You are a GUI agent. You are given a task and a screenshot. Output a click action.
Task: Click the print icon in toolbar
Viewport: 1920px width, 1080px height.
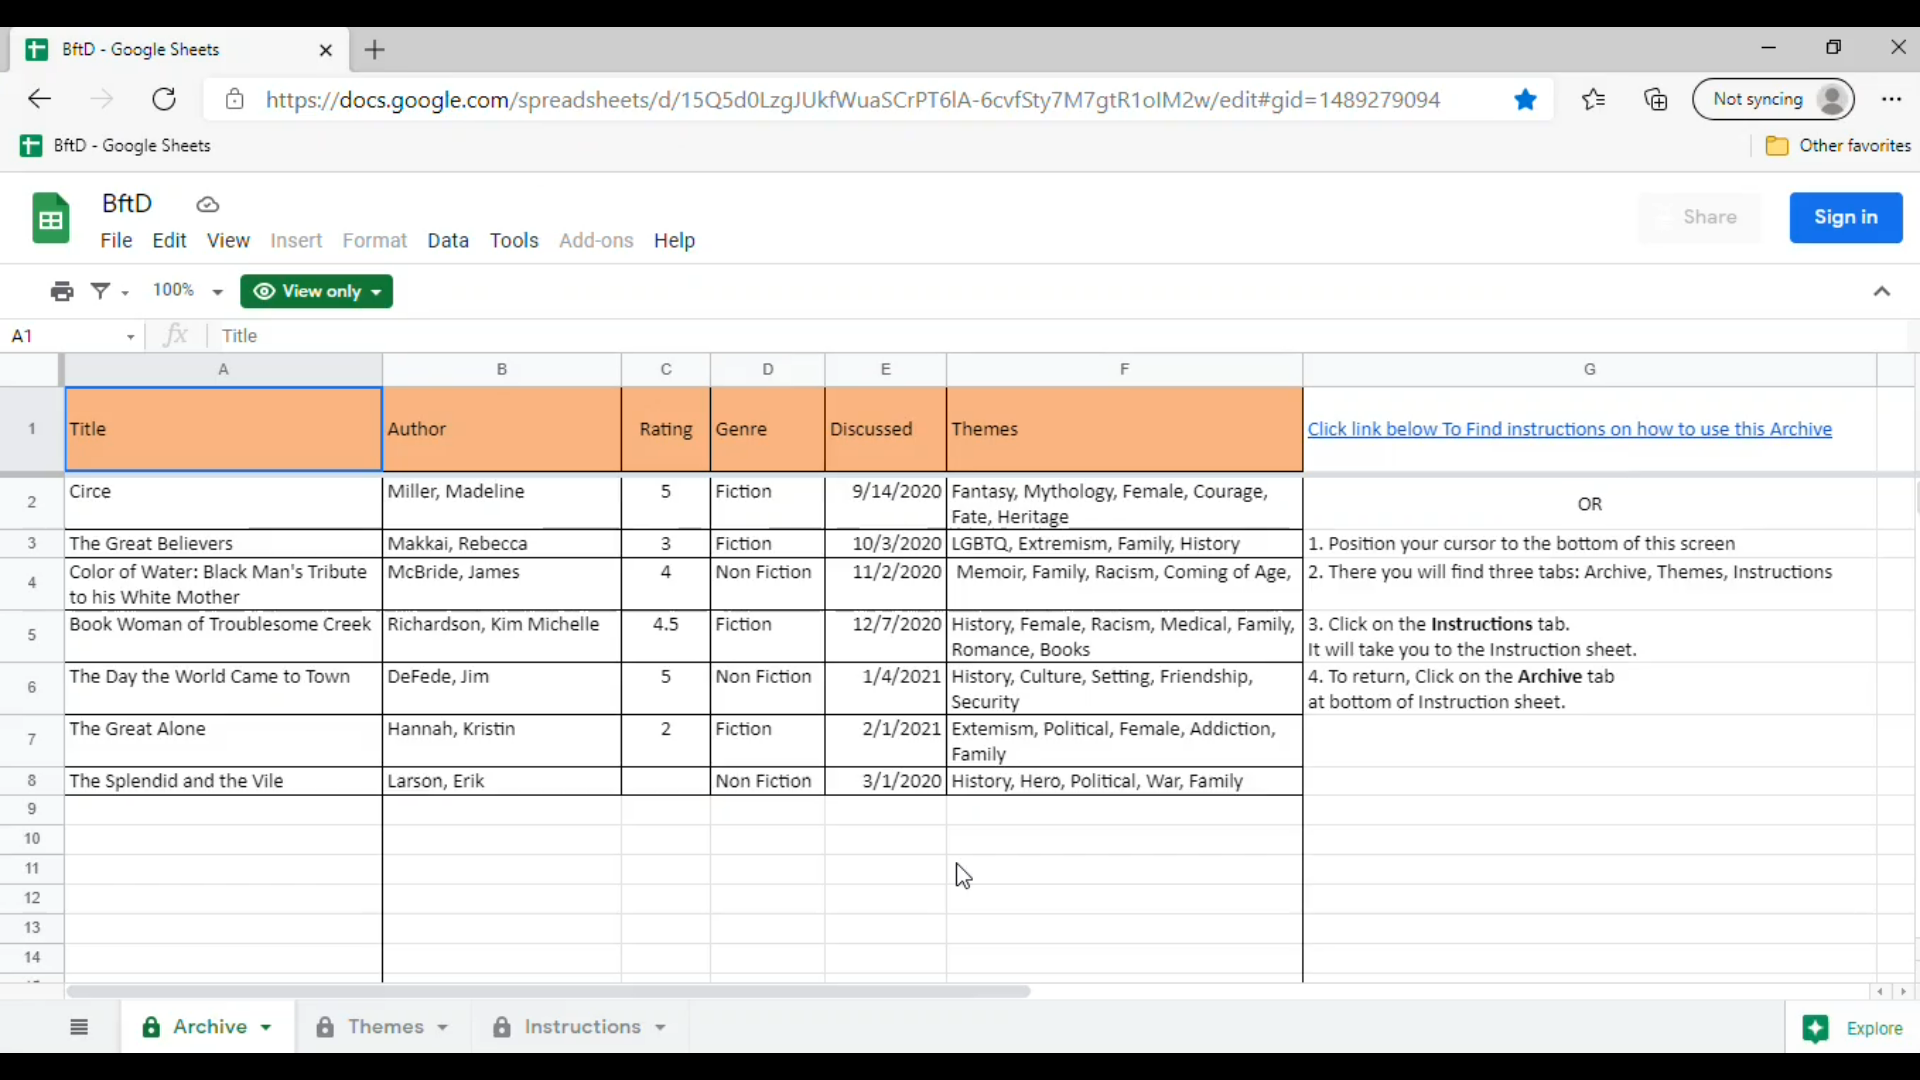62,291
